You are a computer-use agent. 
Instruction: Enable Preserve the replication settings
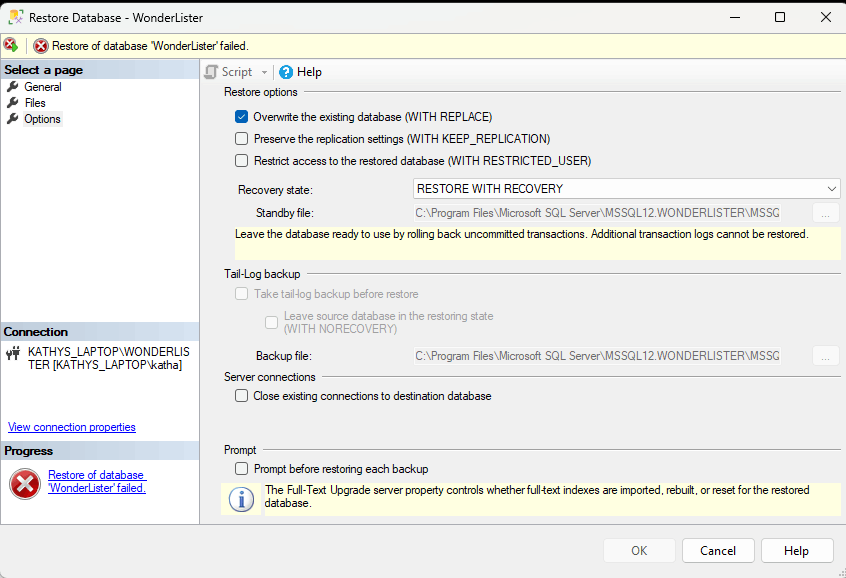pos(241,138)
